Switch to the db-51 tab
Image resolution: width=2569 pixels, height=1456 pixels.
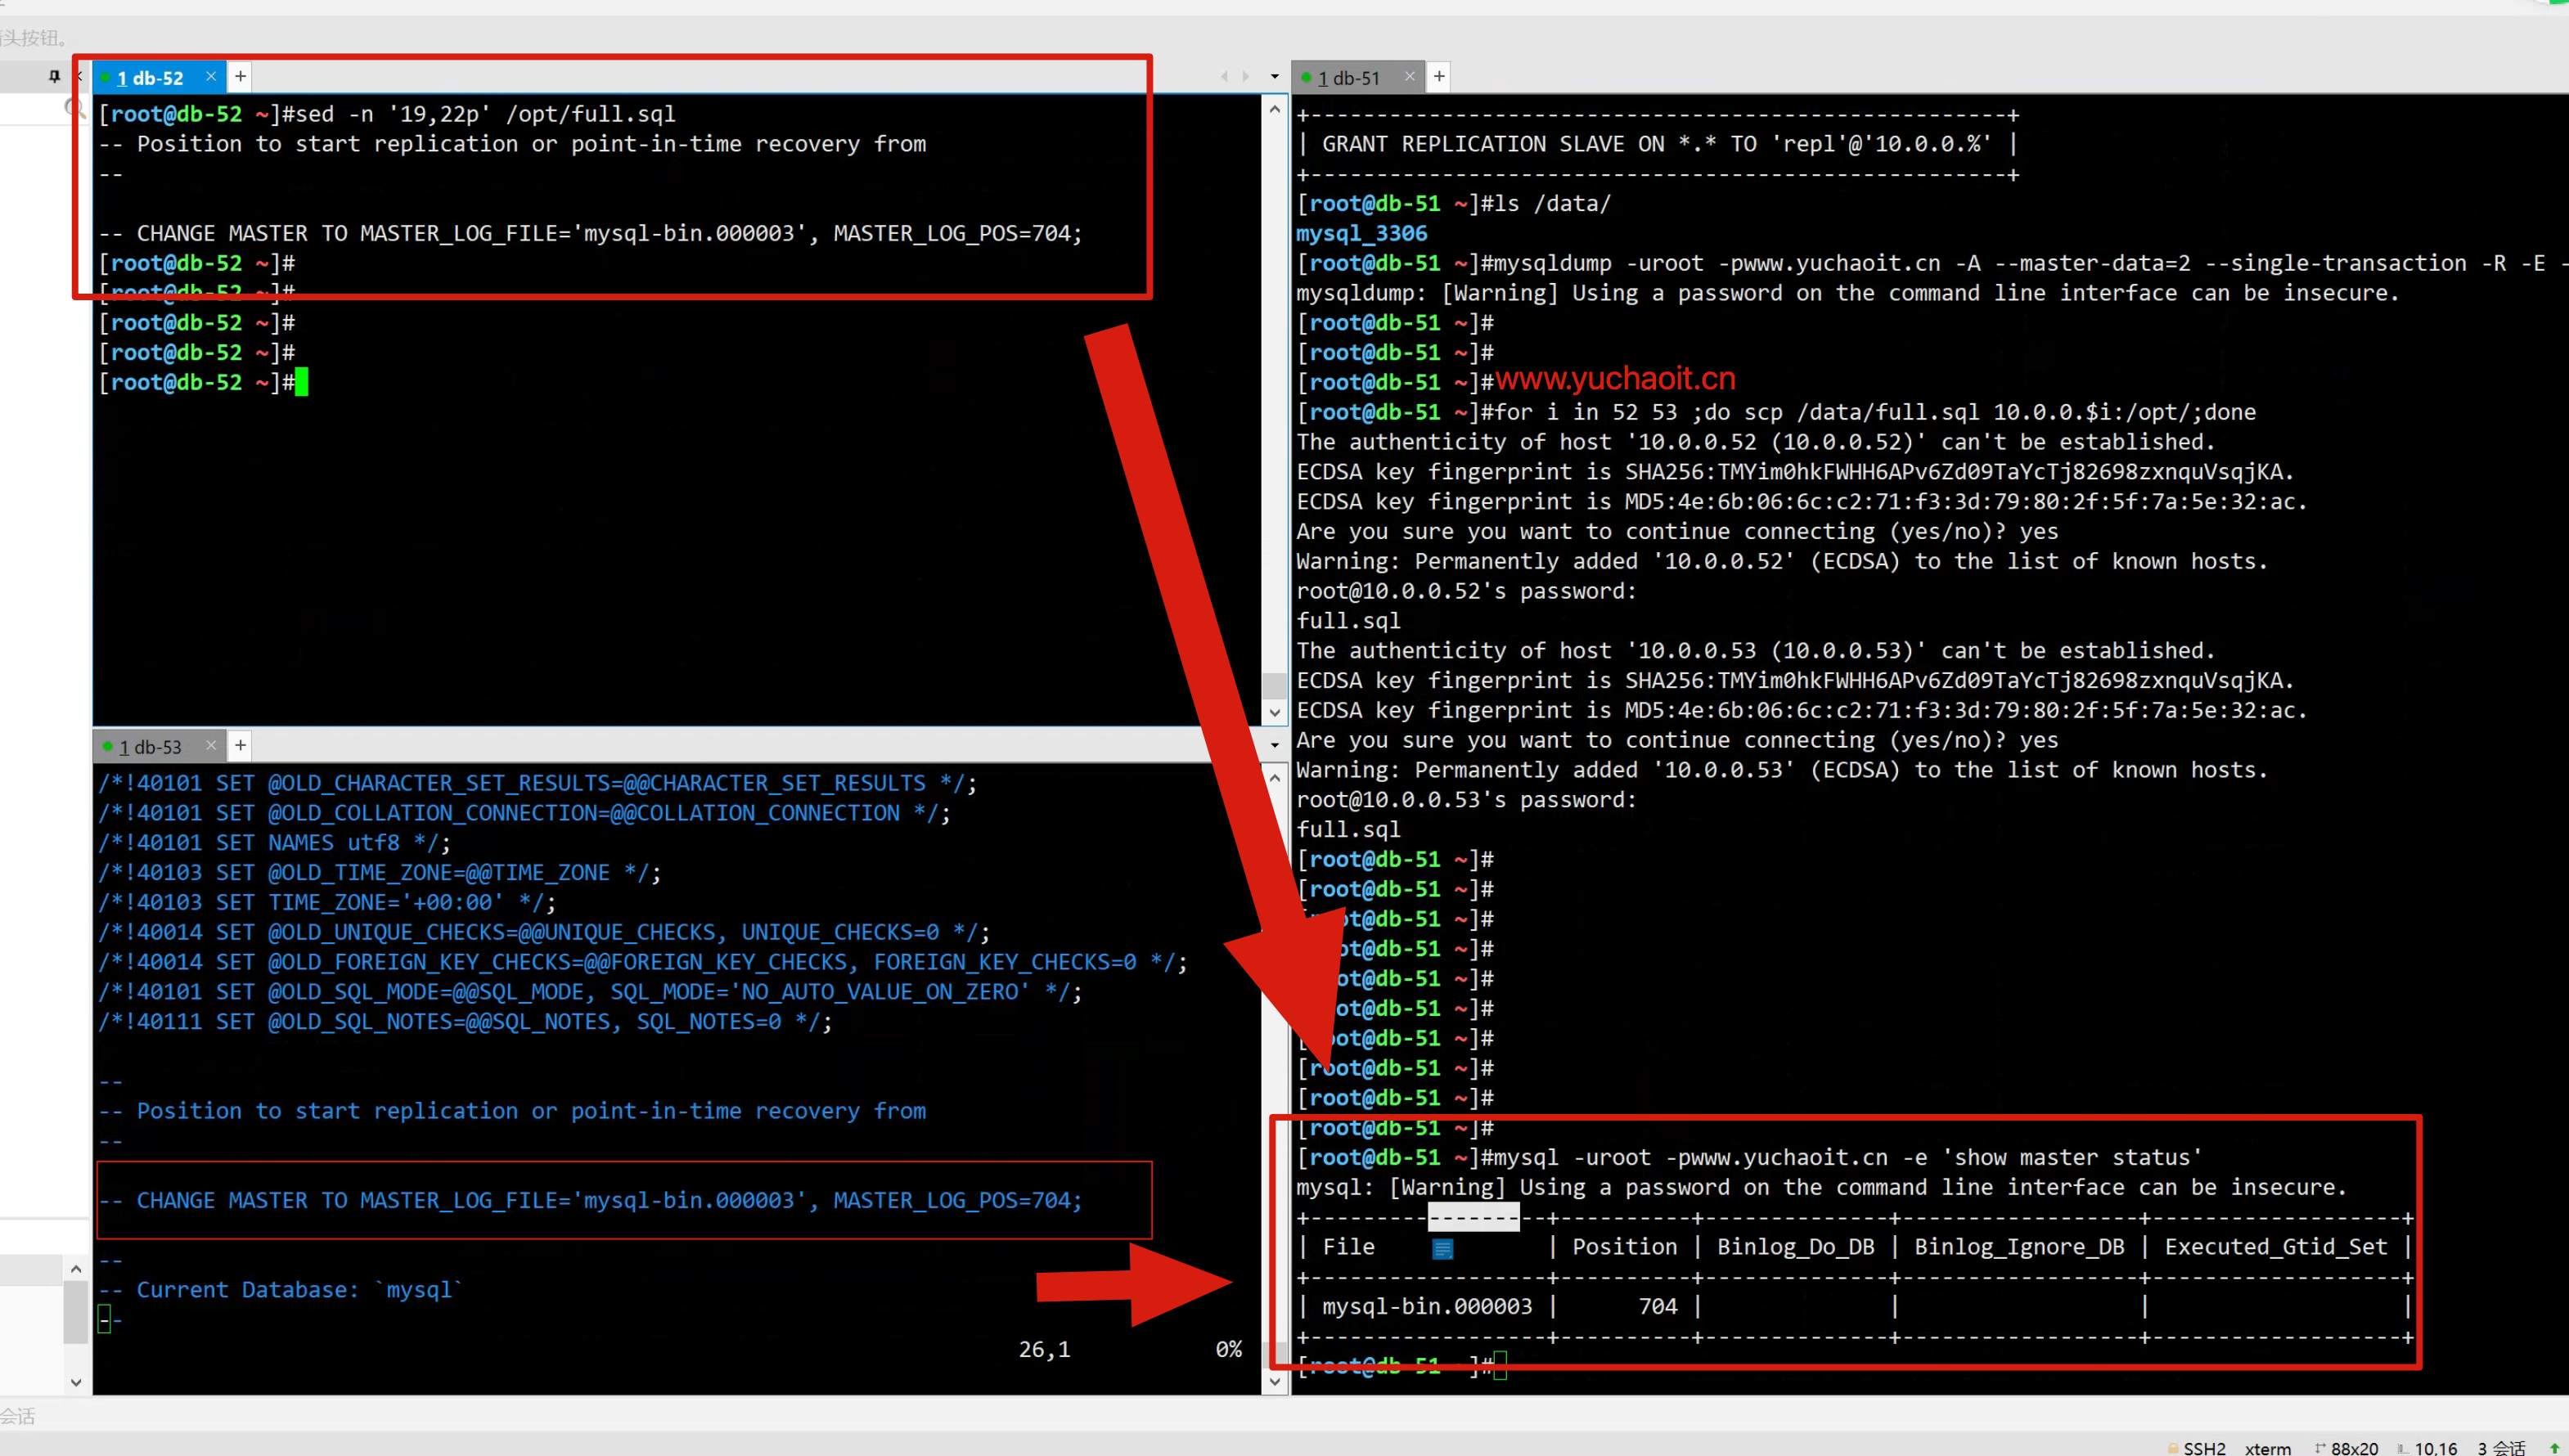(x=1348, y=77)
